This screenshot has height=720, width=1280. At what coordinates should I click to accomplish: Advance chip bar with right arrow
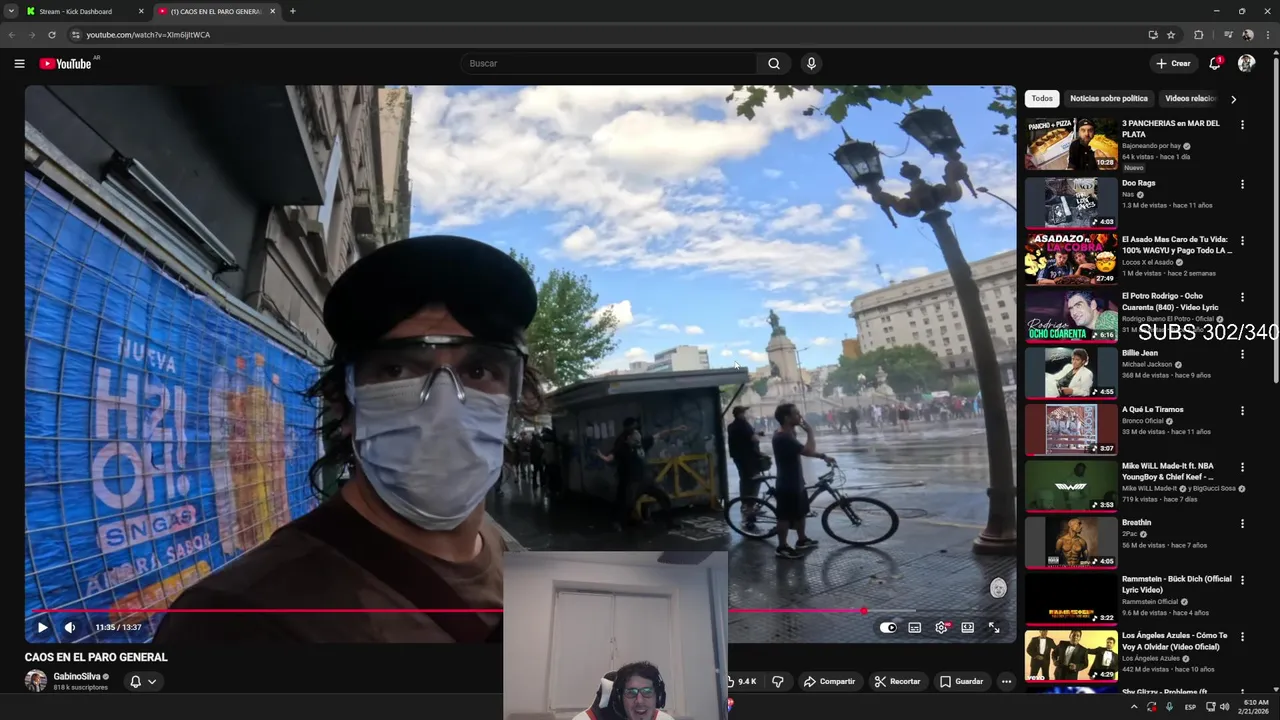point(1233,99)
